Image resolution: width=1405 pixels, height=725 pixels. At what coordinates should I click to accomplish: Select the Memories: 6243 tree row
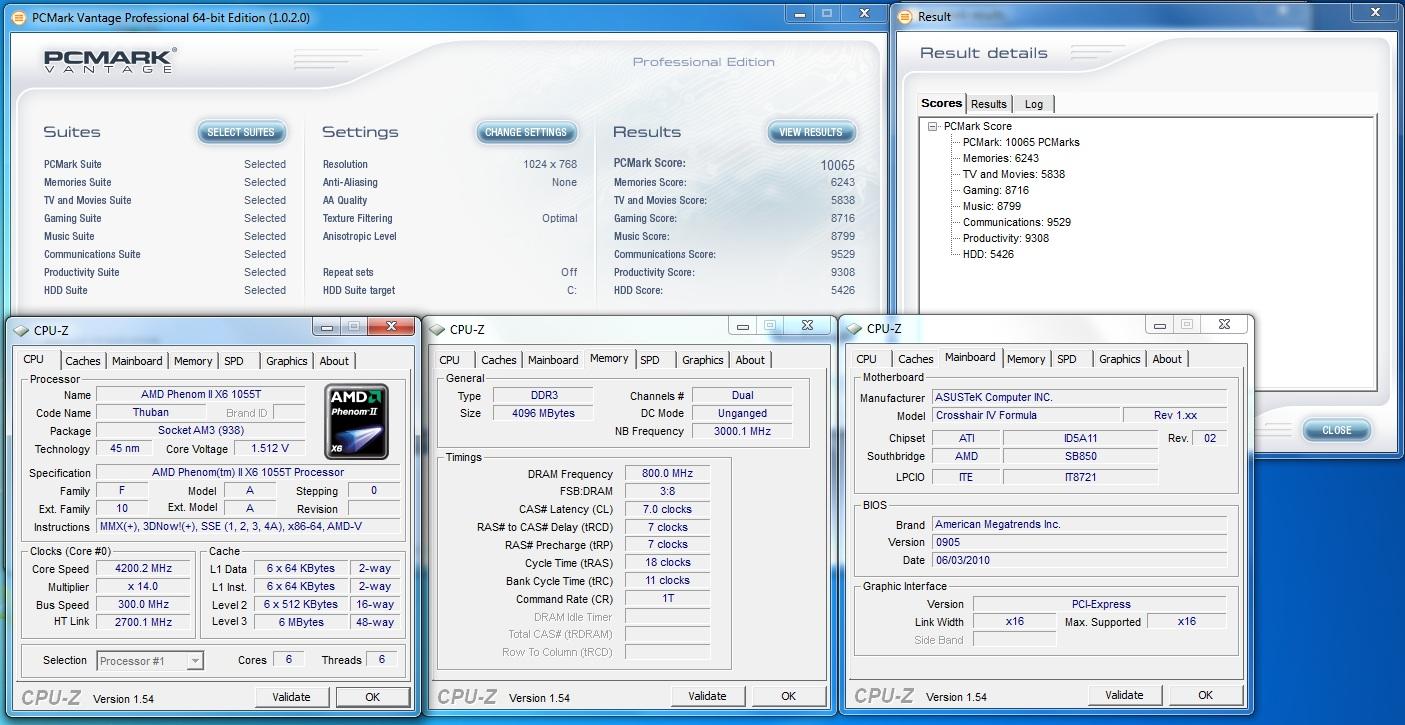[x=1001, y=158]
